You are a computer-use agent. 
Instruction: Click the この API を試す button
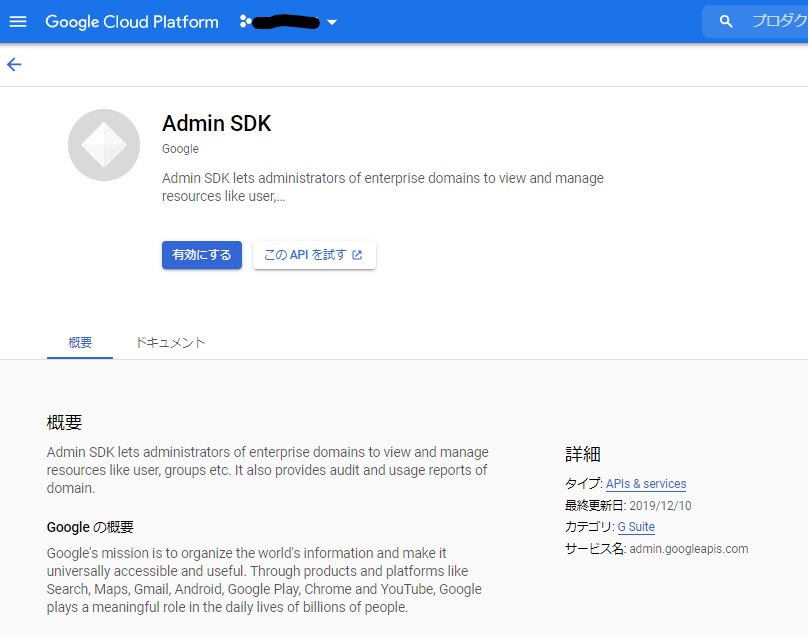[314, 255]
